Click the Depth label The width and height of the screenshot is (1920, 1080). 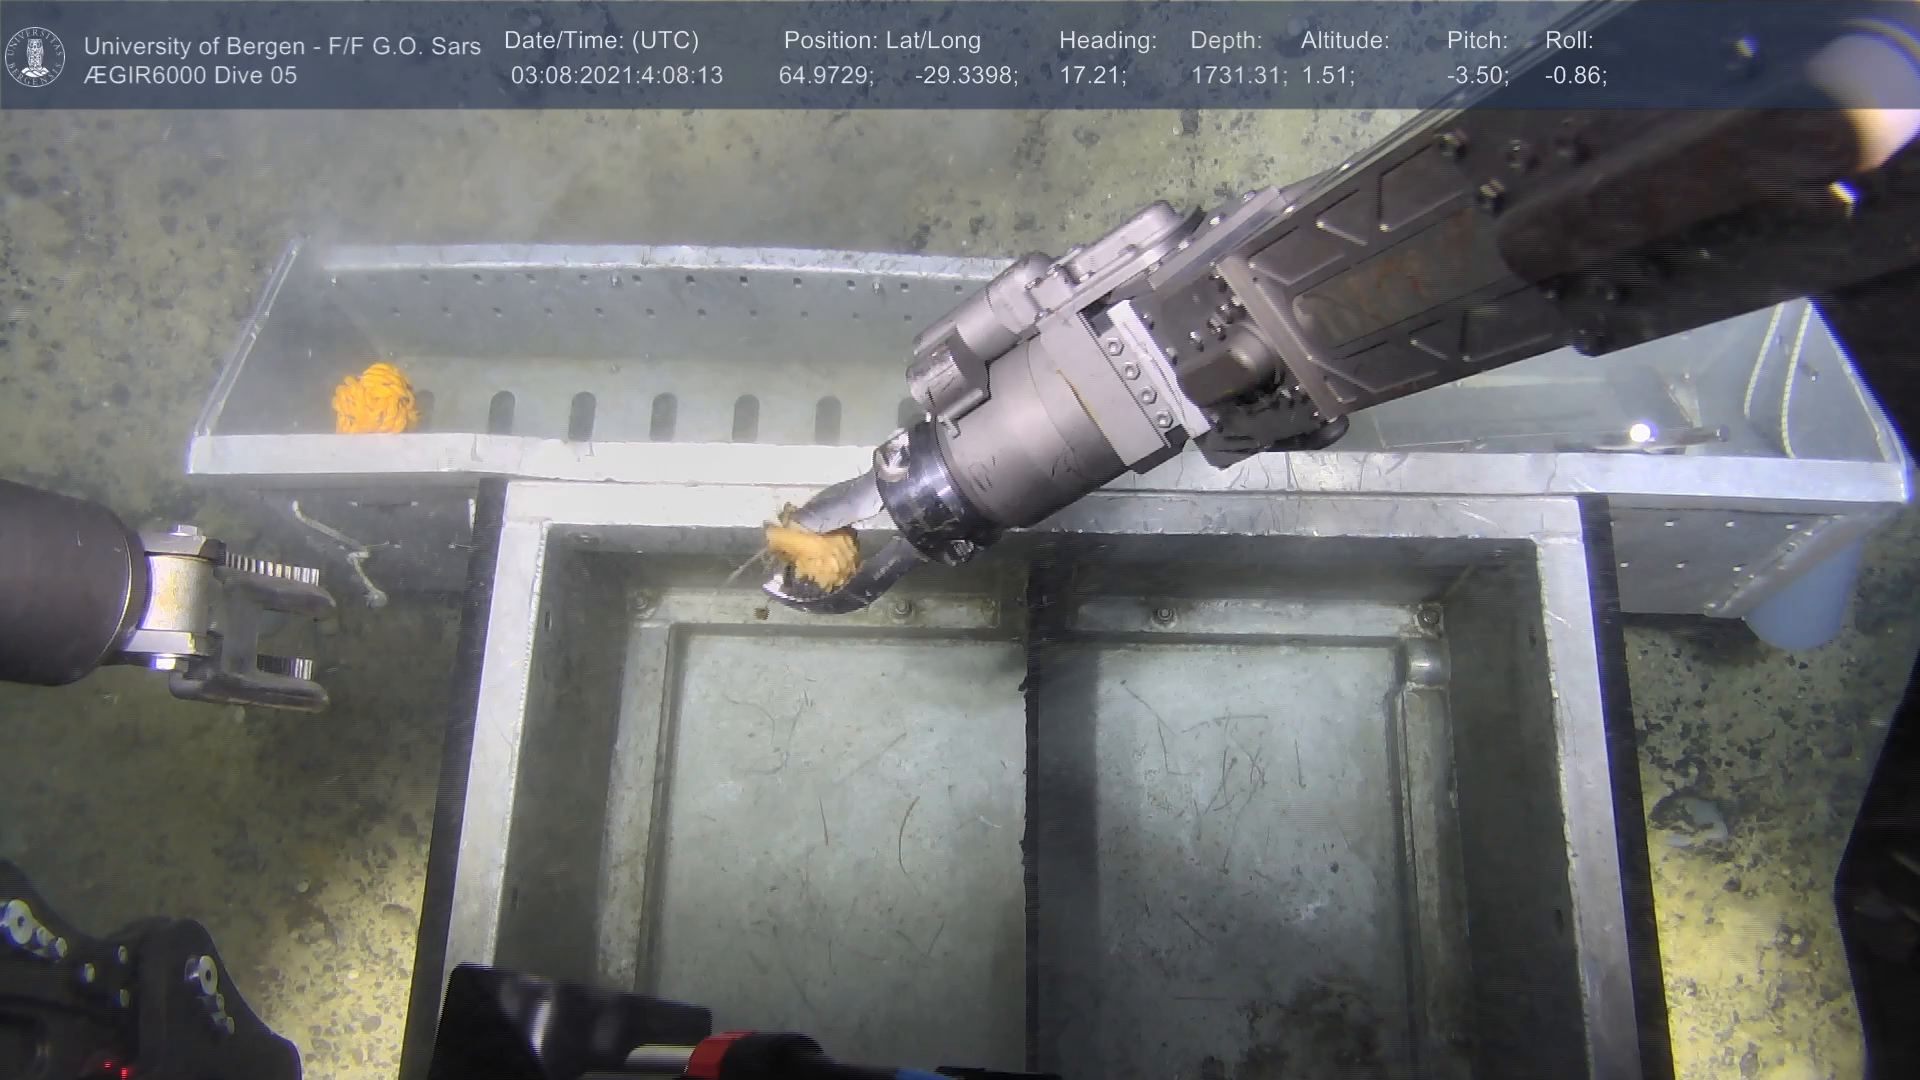[x=1226, y=41]
